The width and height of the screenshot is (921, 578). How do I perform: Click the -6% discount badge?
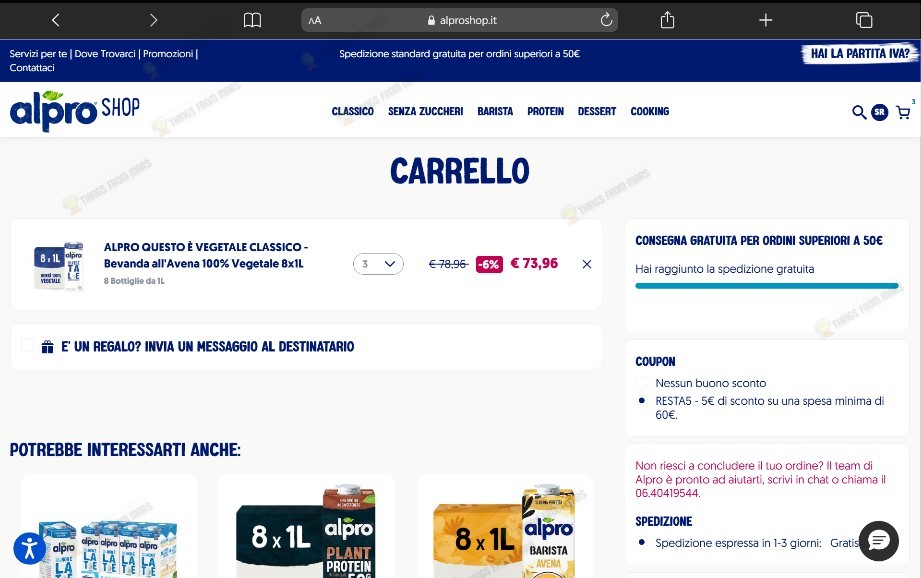click(489, 264)
